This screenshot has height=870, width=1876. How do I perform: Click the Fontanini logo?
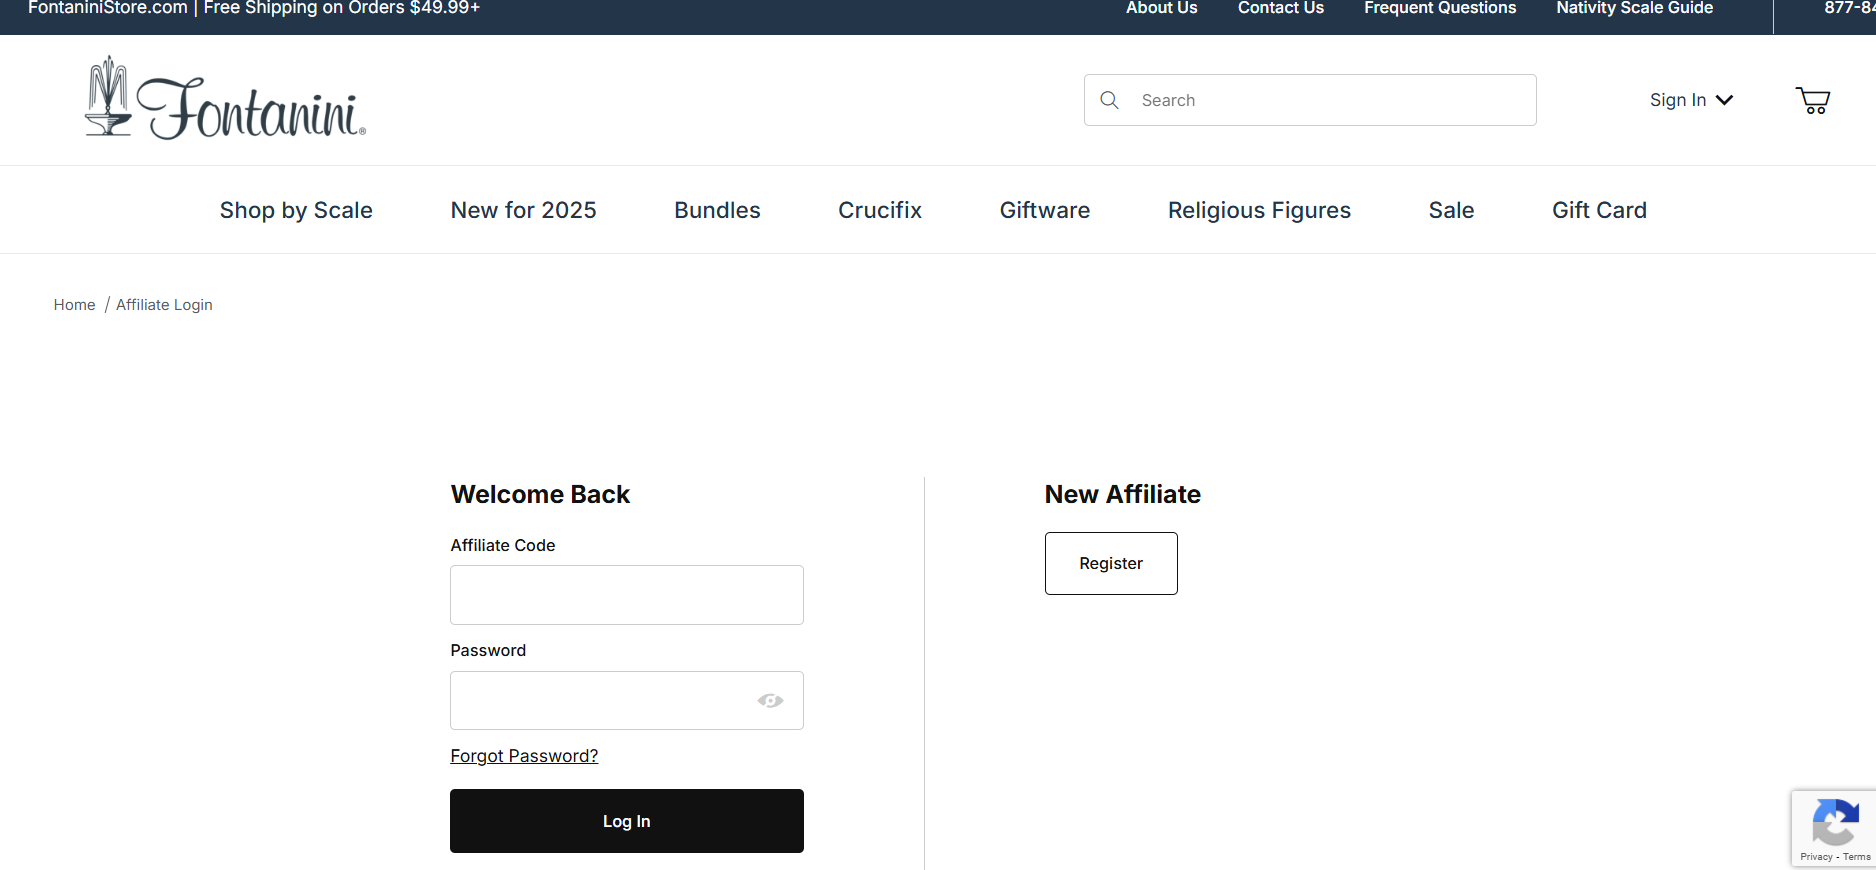point(226,100)
